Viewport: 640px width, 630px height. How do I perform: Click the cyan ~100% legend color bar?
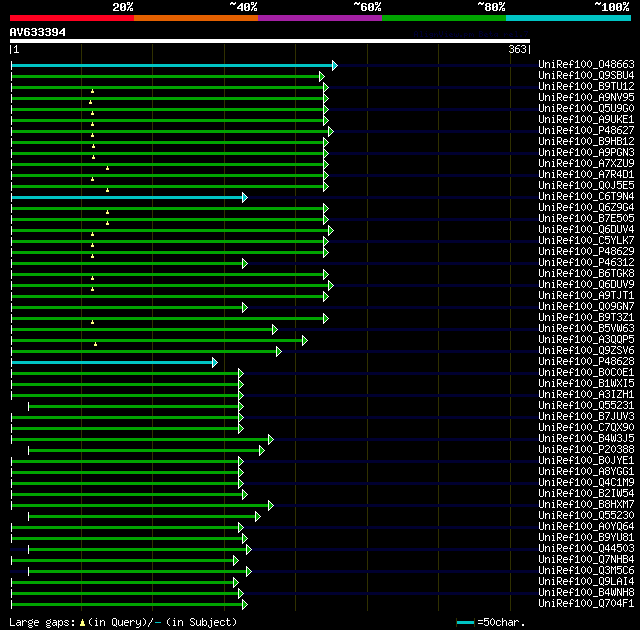568,18
